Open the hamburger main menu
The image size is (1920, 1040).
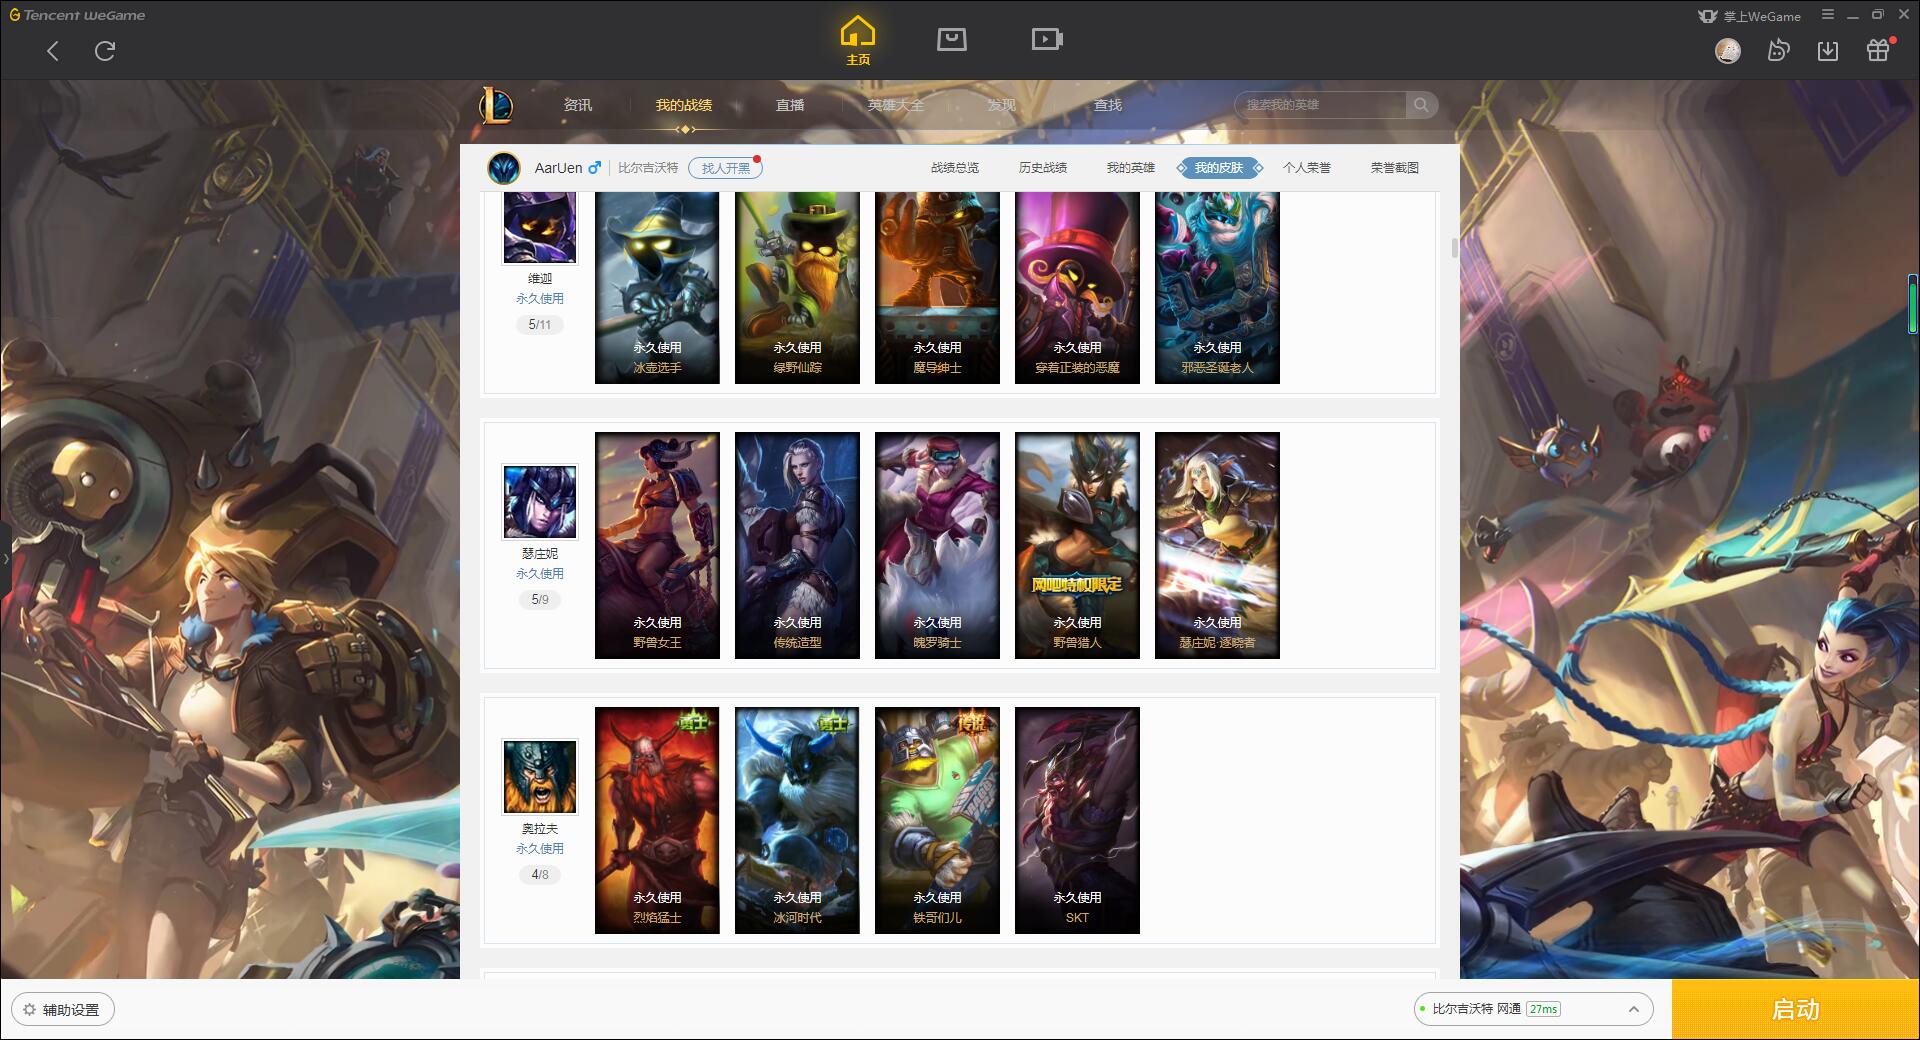(1828, 15)
